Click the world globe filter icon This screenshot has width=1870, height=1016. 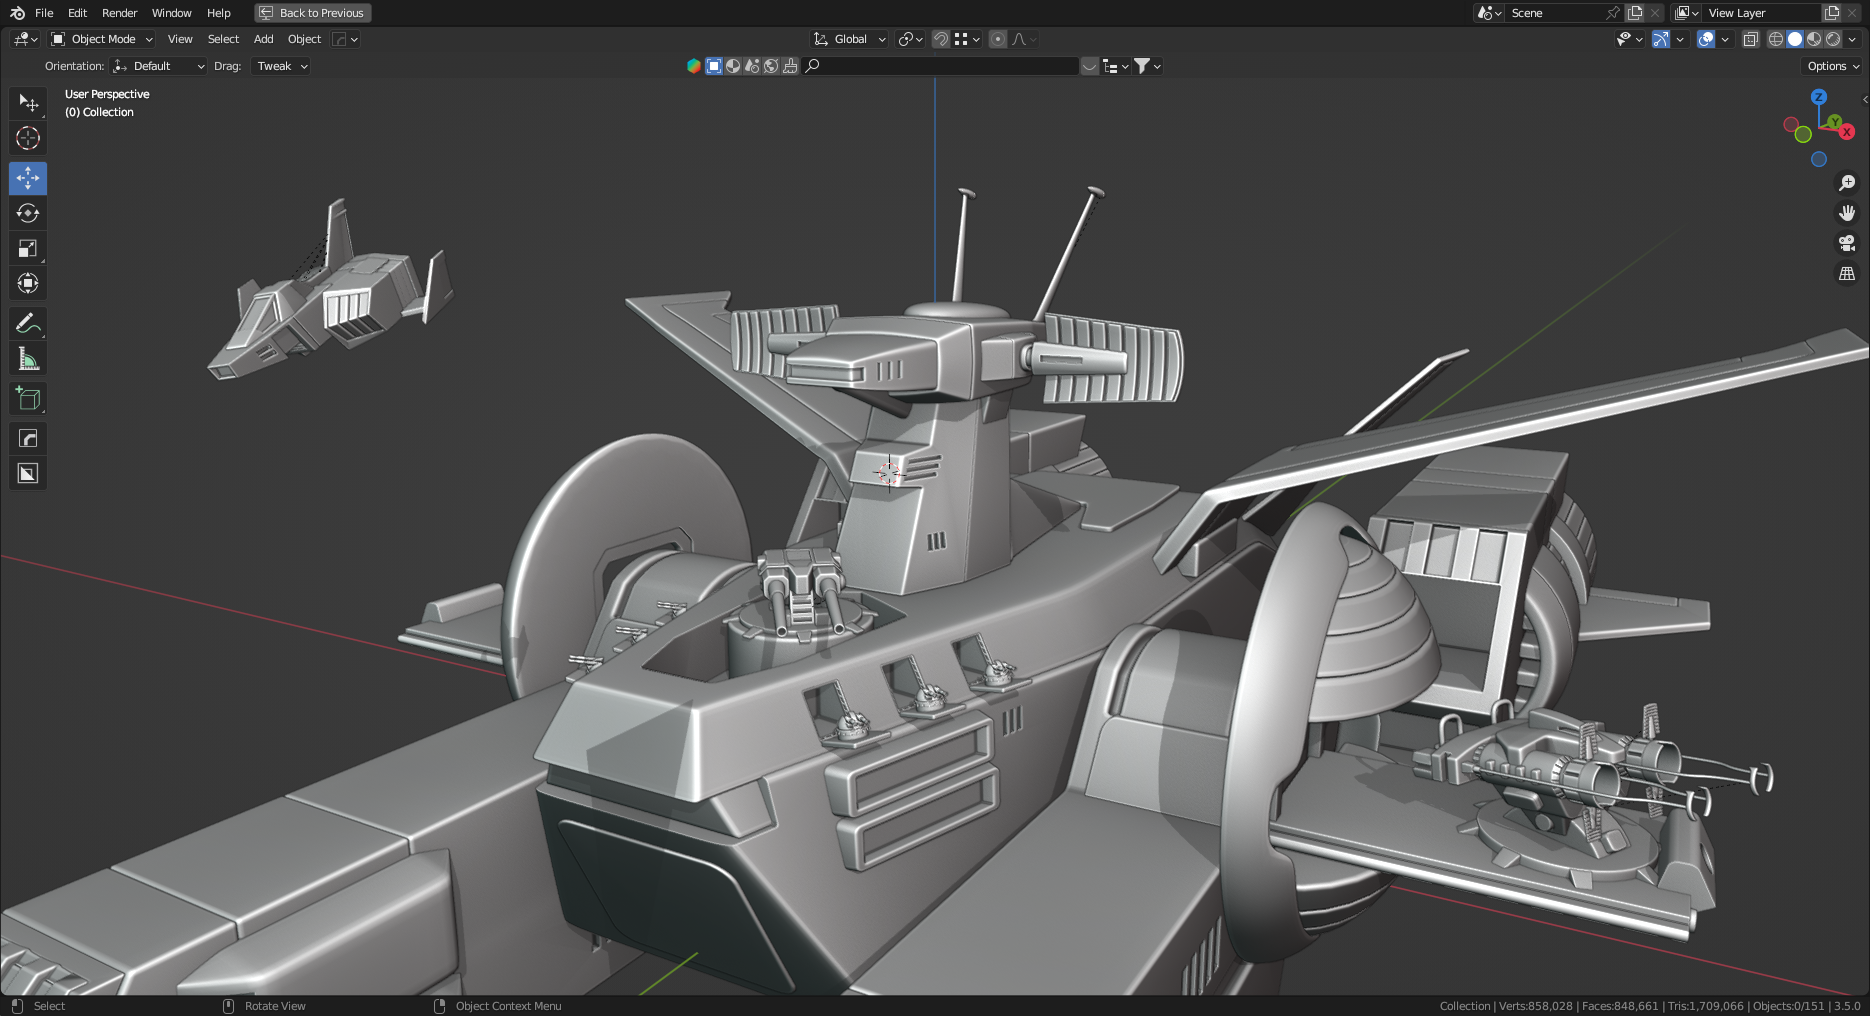pos(771,66)
